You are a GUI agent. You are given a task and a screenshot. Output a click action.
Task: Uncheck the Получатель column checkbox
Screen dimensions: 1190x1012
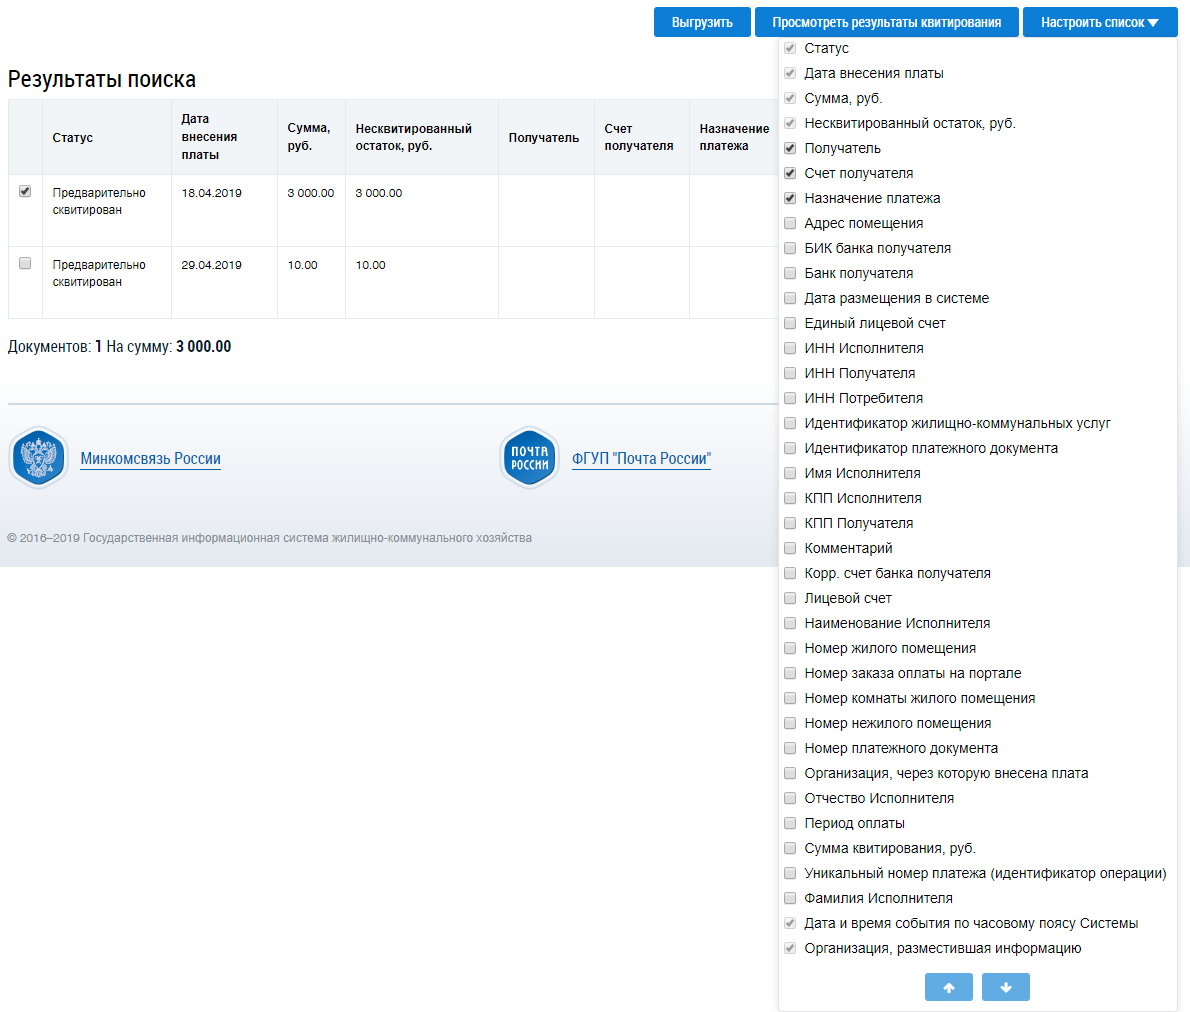point(790,148)
